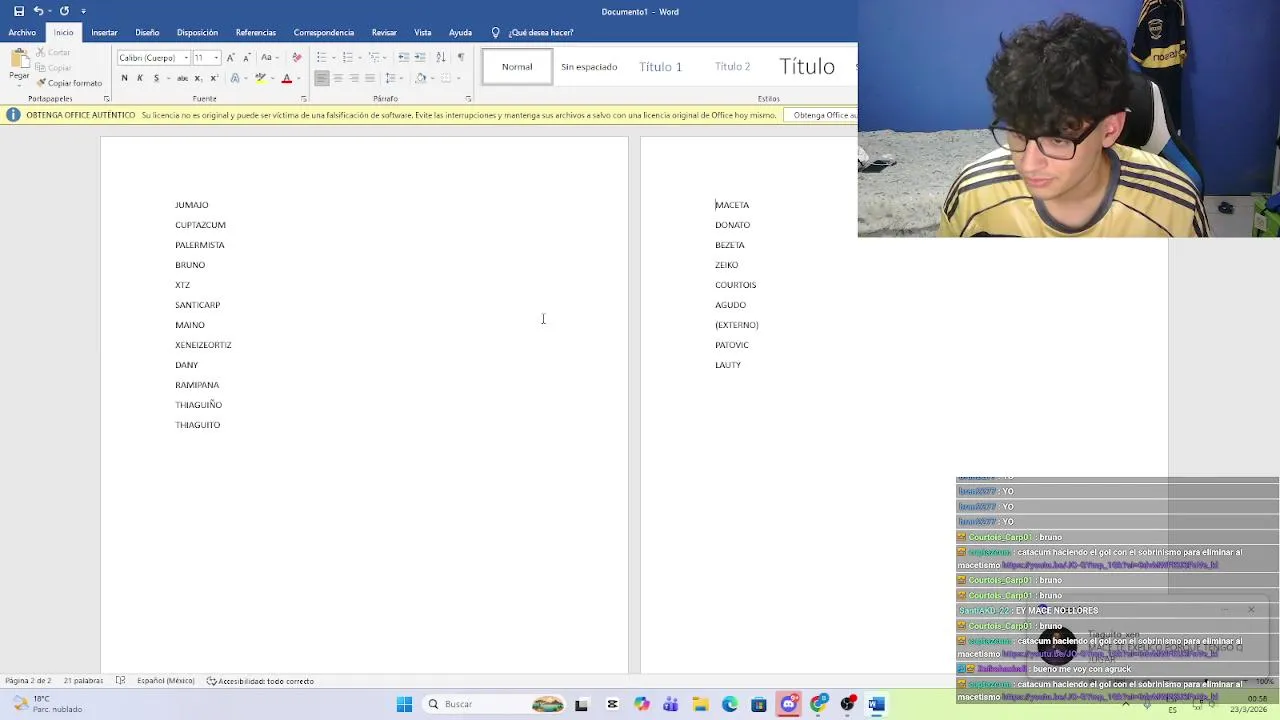The width and height of the screenshot is (1280, 720).
Task: Toggle strikethrough (abc) formatting
Action: (182, 78)
